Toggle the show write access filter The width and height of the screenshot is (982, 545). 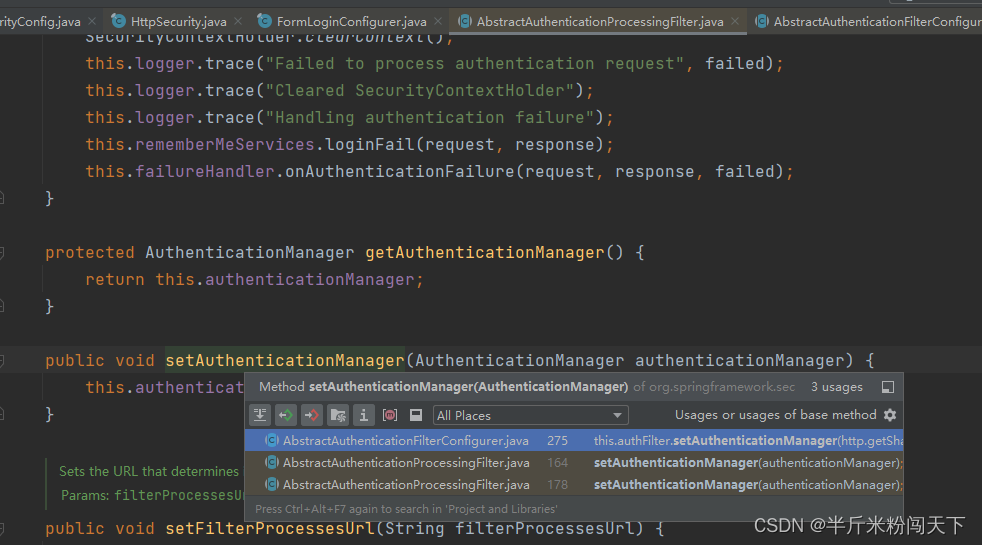312,415
